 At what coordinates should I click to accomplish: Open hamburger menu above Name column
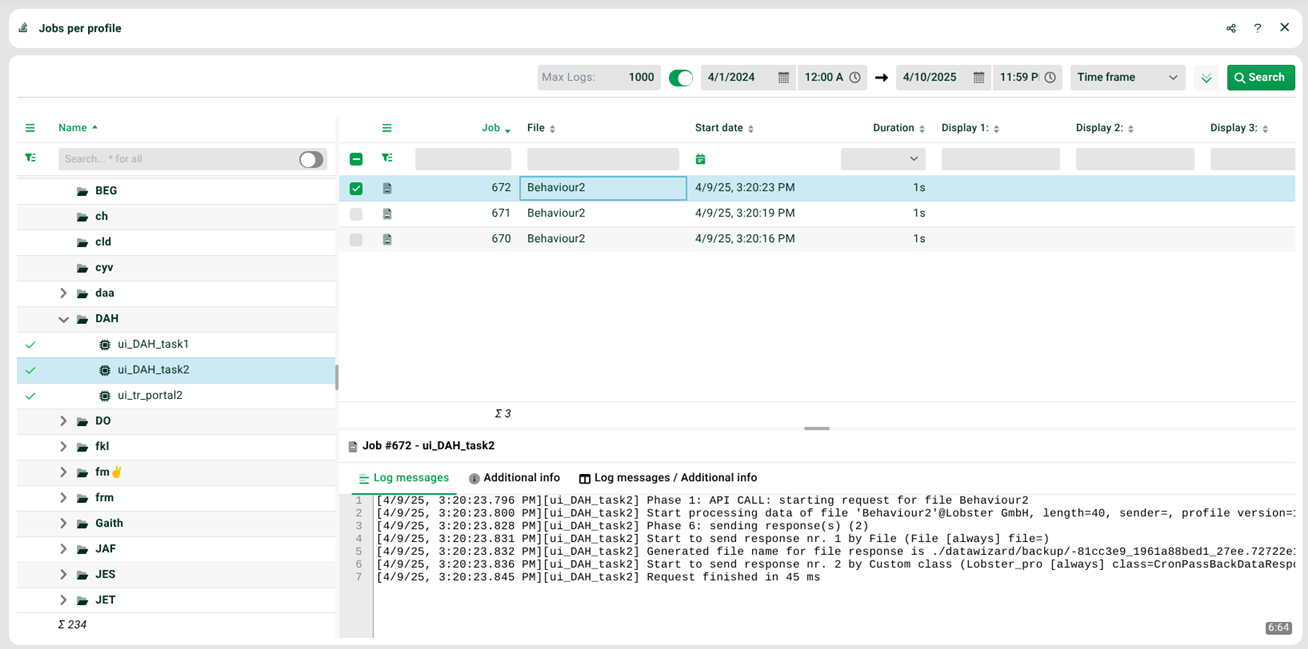tap(30, 128)
